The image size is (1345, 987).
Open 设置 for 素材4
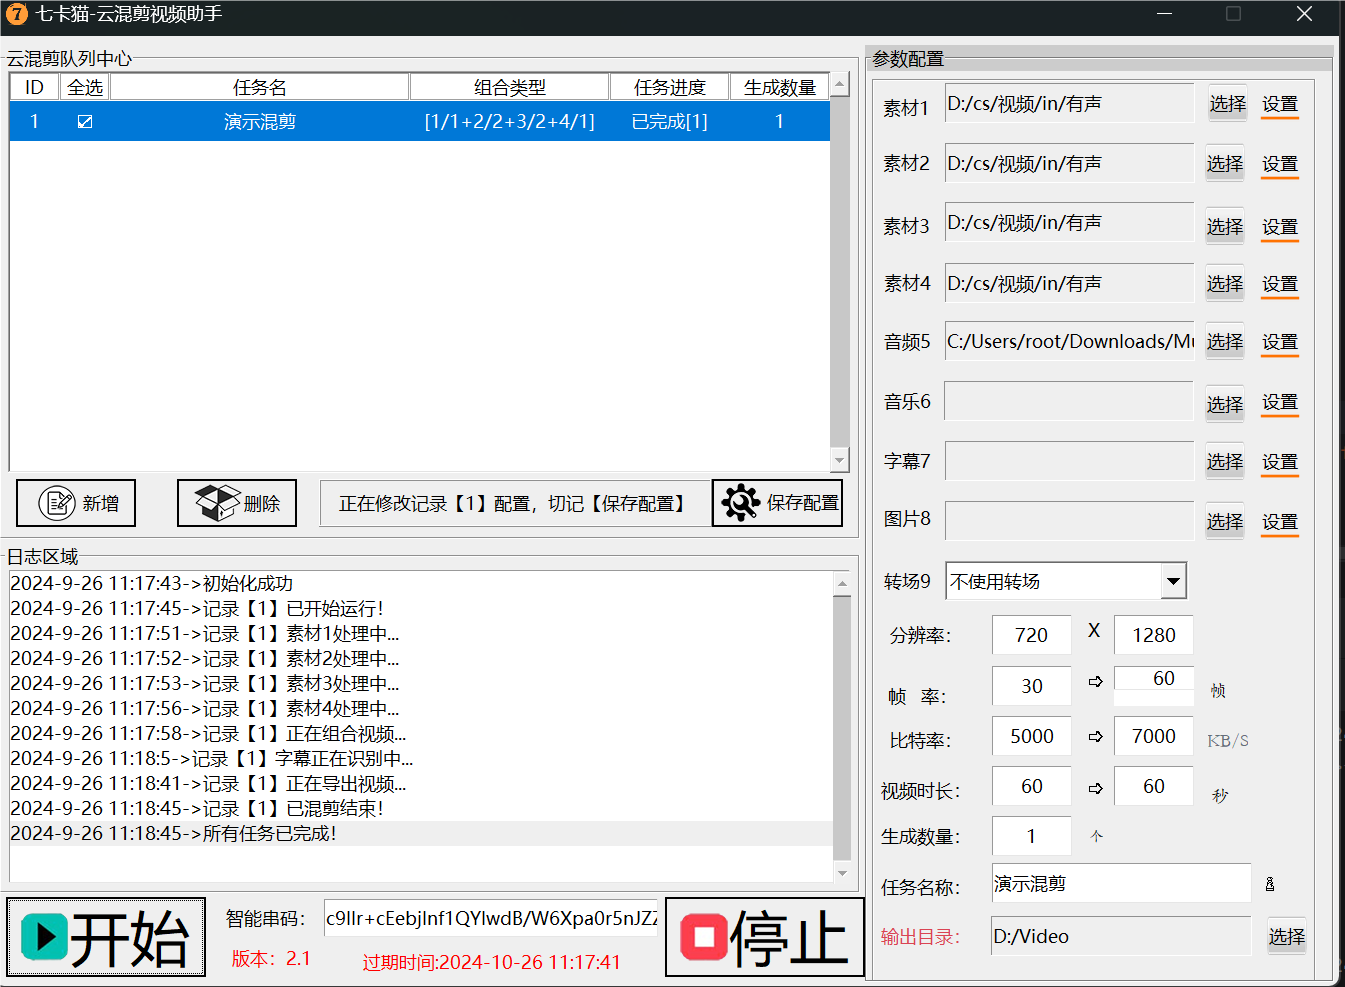point(1280,284)
